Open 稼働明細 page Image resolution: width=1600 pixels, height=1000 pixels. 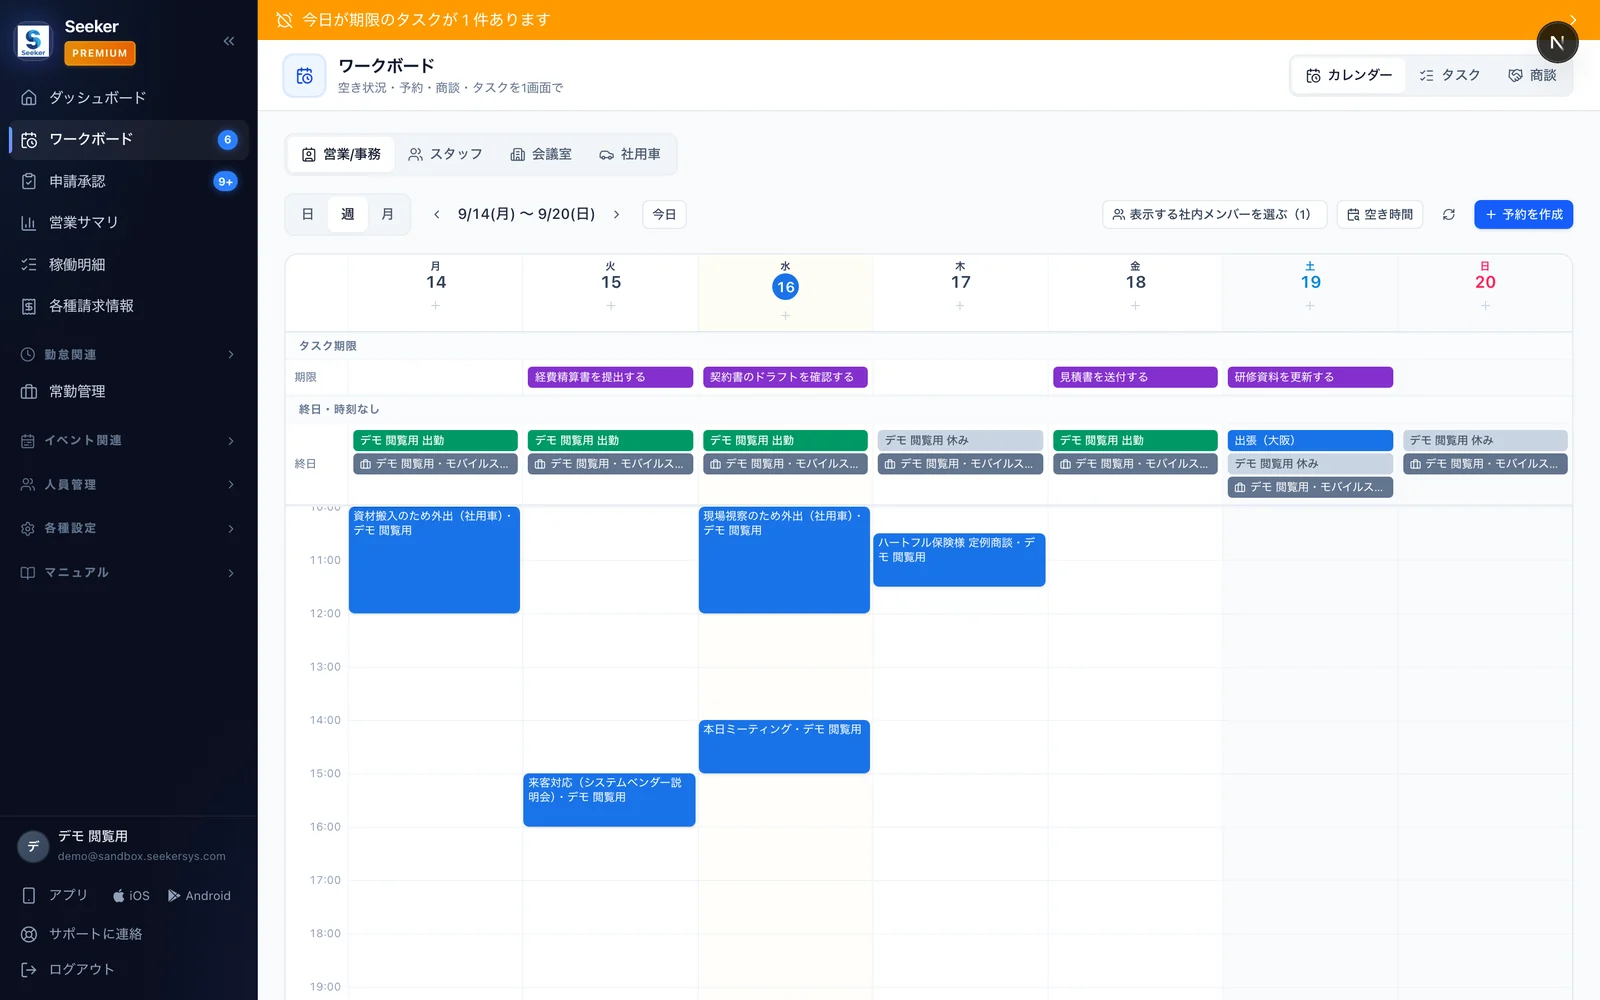click(x=128, y=264)
